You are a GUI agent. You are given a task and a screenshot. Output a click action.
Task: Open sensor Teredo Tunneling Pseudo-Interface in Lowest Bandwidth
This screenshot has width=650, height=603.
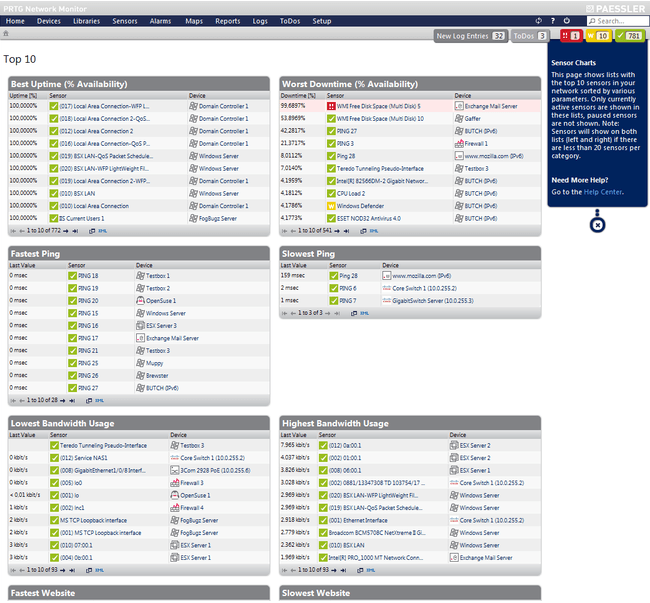103,446
